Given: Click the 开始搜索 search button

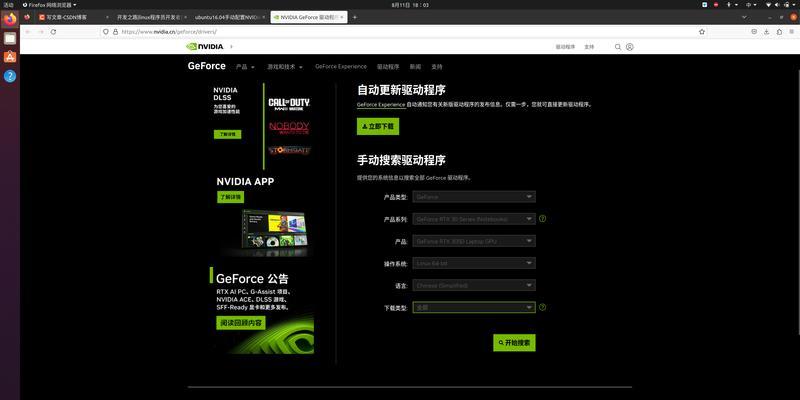Looking at the screenshot, I should point(514,343).
